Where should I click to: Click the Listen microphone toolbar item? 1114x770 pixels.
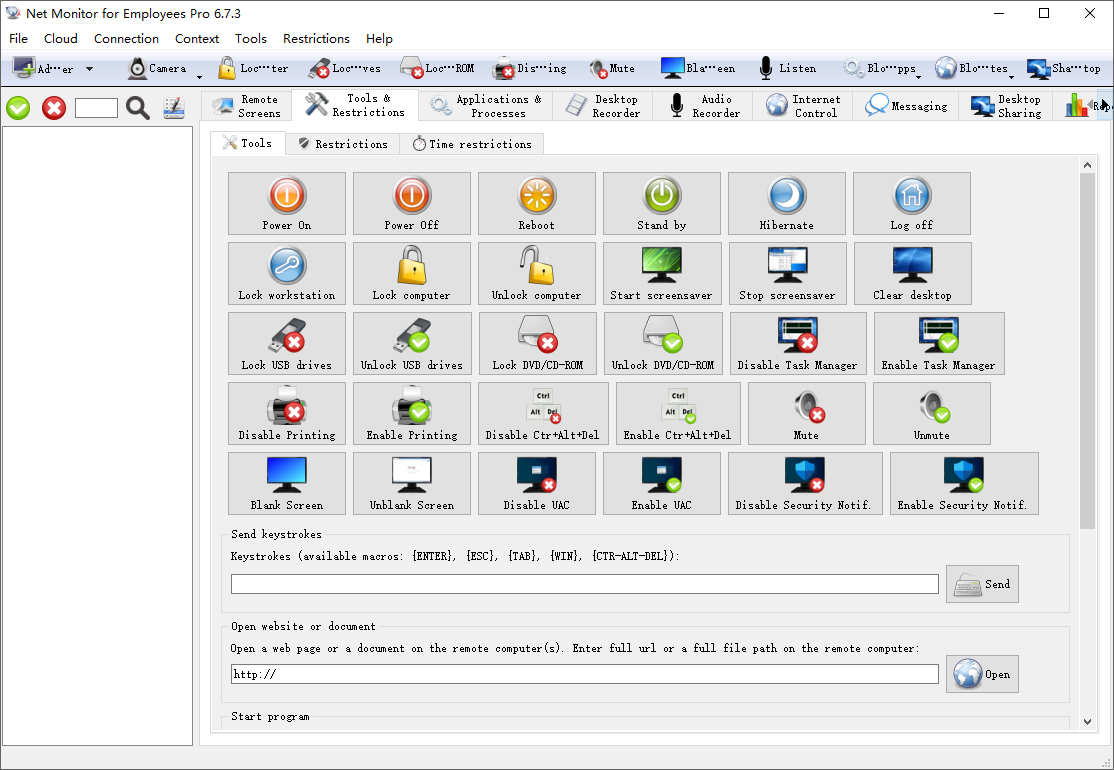(787, 68)
